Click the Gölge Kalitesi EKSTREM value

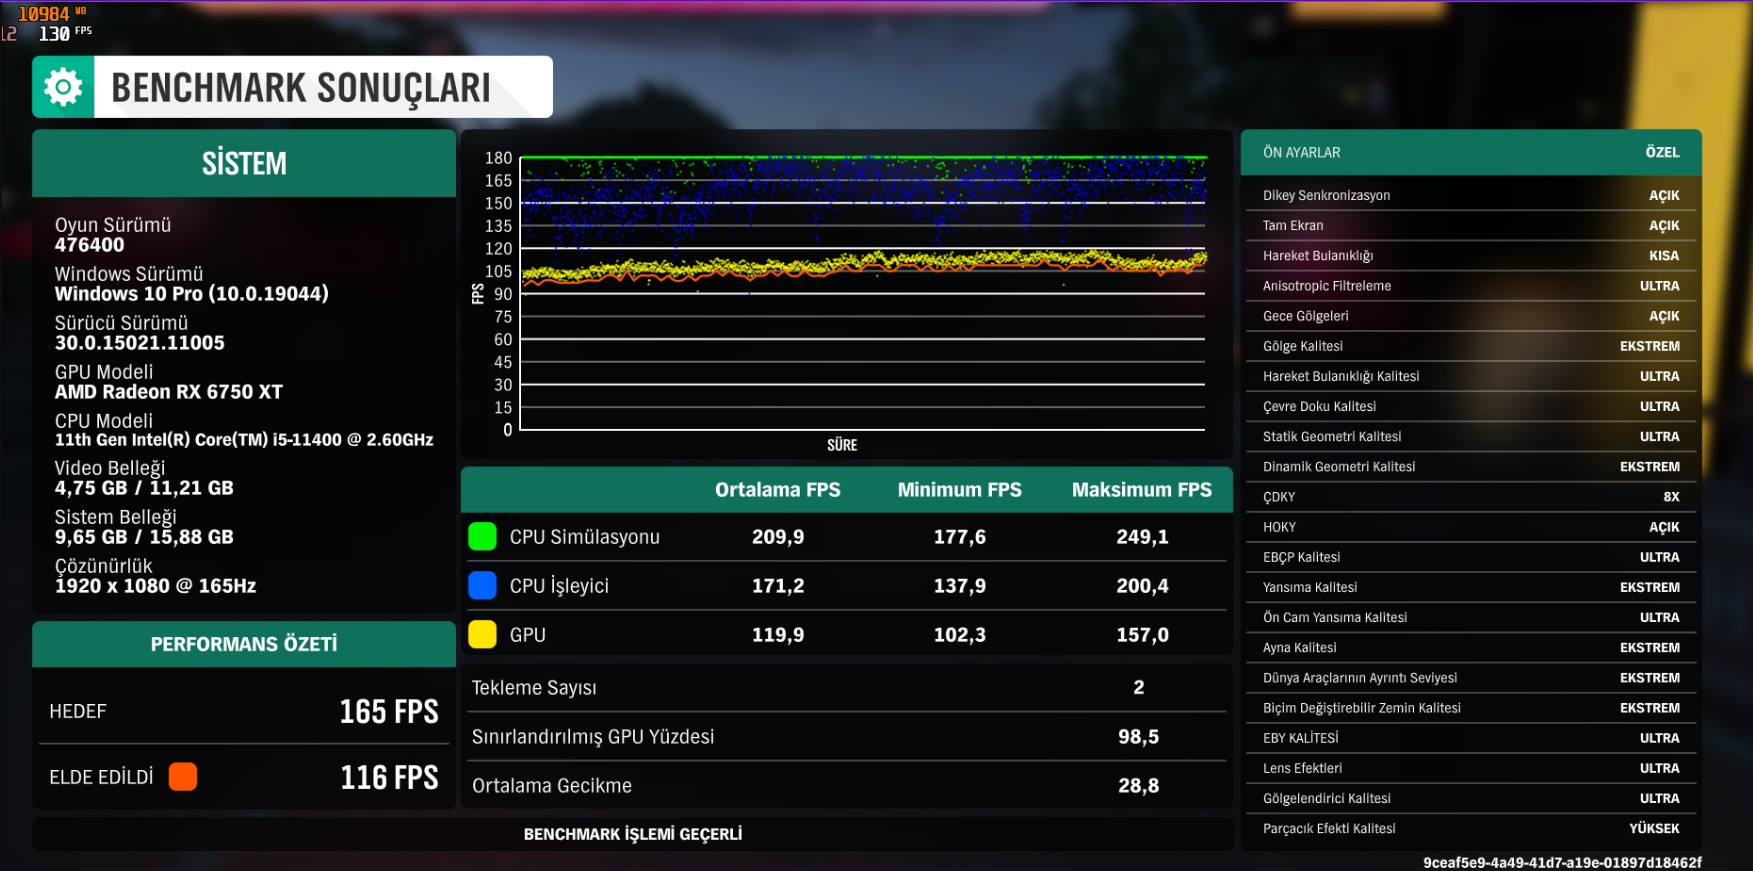point(1649,346)
